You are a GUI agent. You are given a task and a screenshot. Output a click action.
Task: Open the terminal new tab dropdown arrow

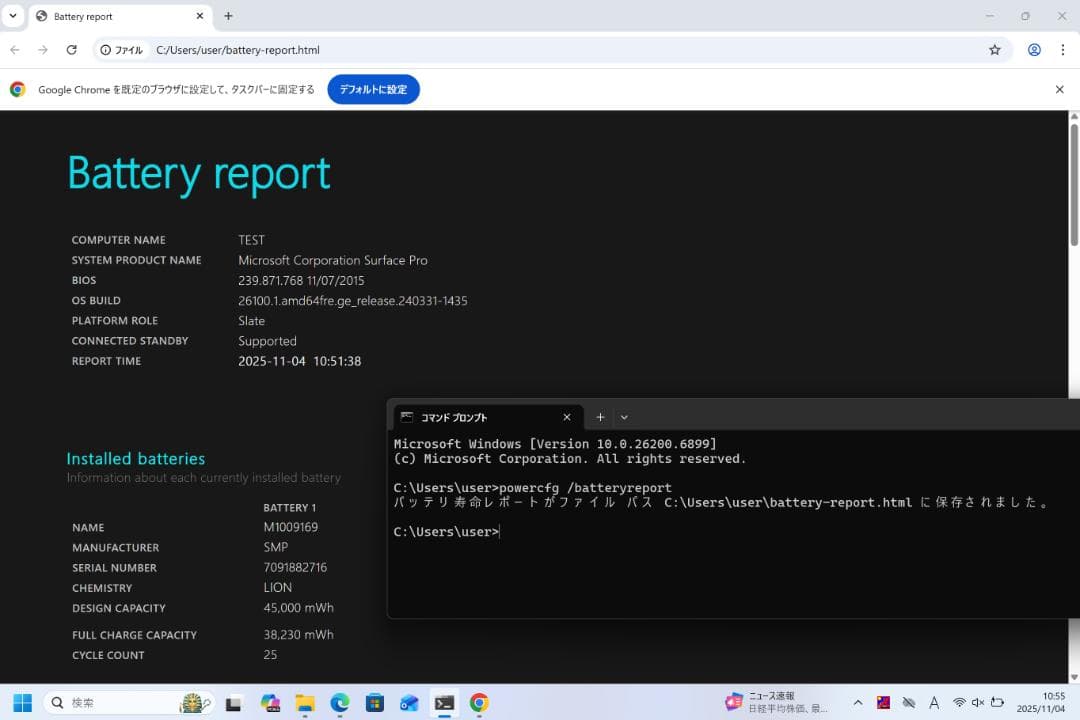tap(624, 417)
